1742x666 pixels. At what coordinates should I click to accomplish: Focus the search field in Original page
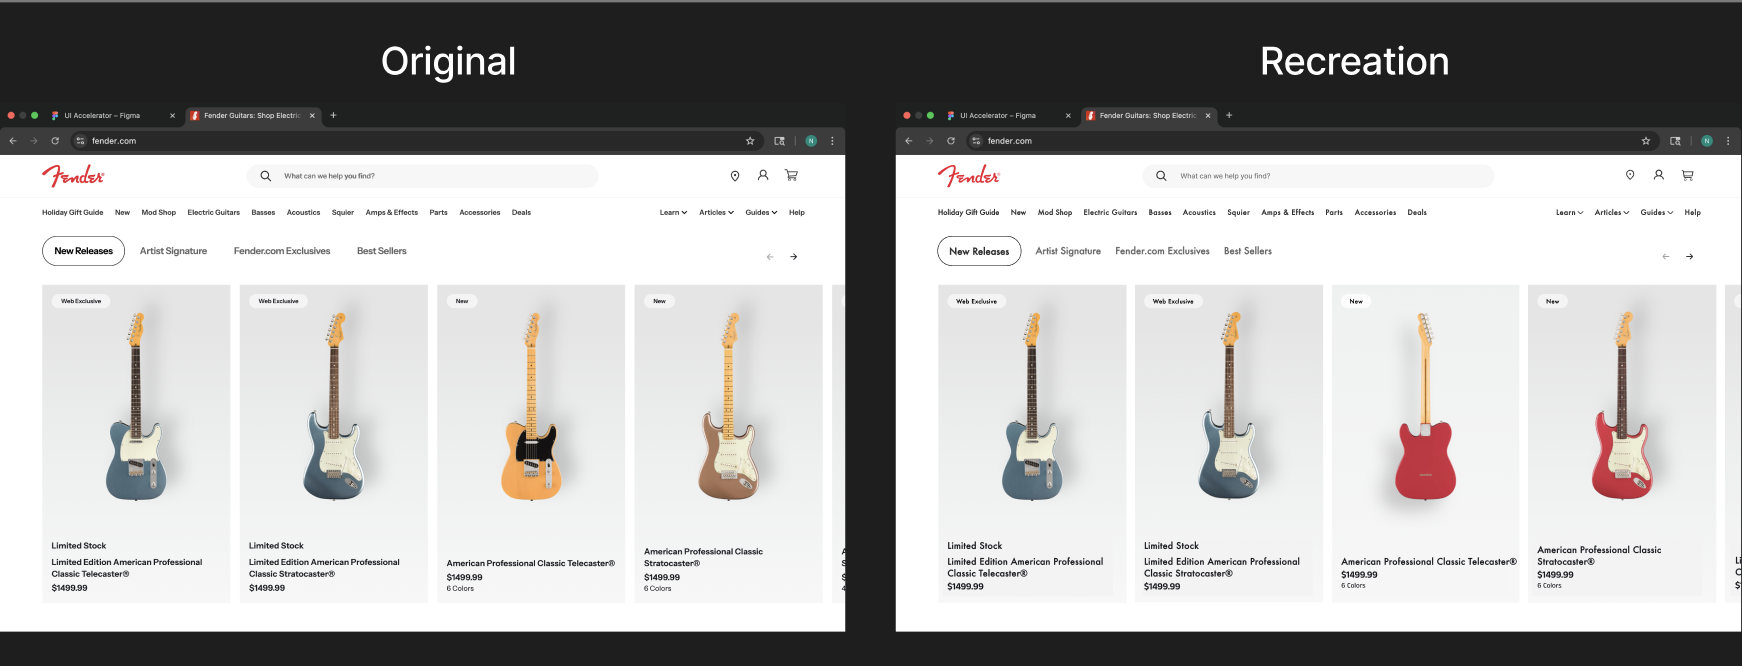pyautogui.click(x=422, y=176)
